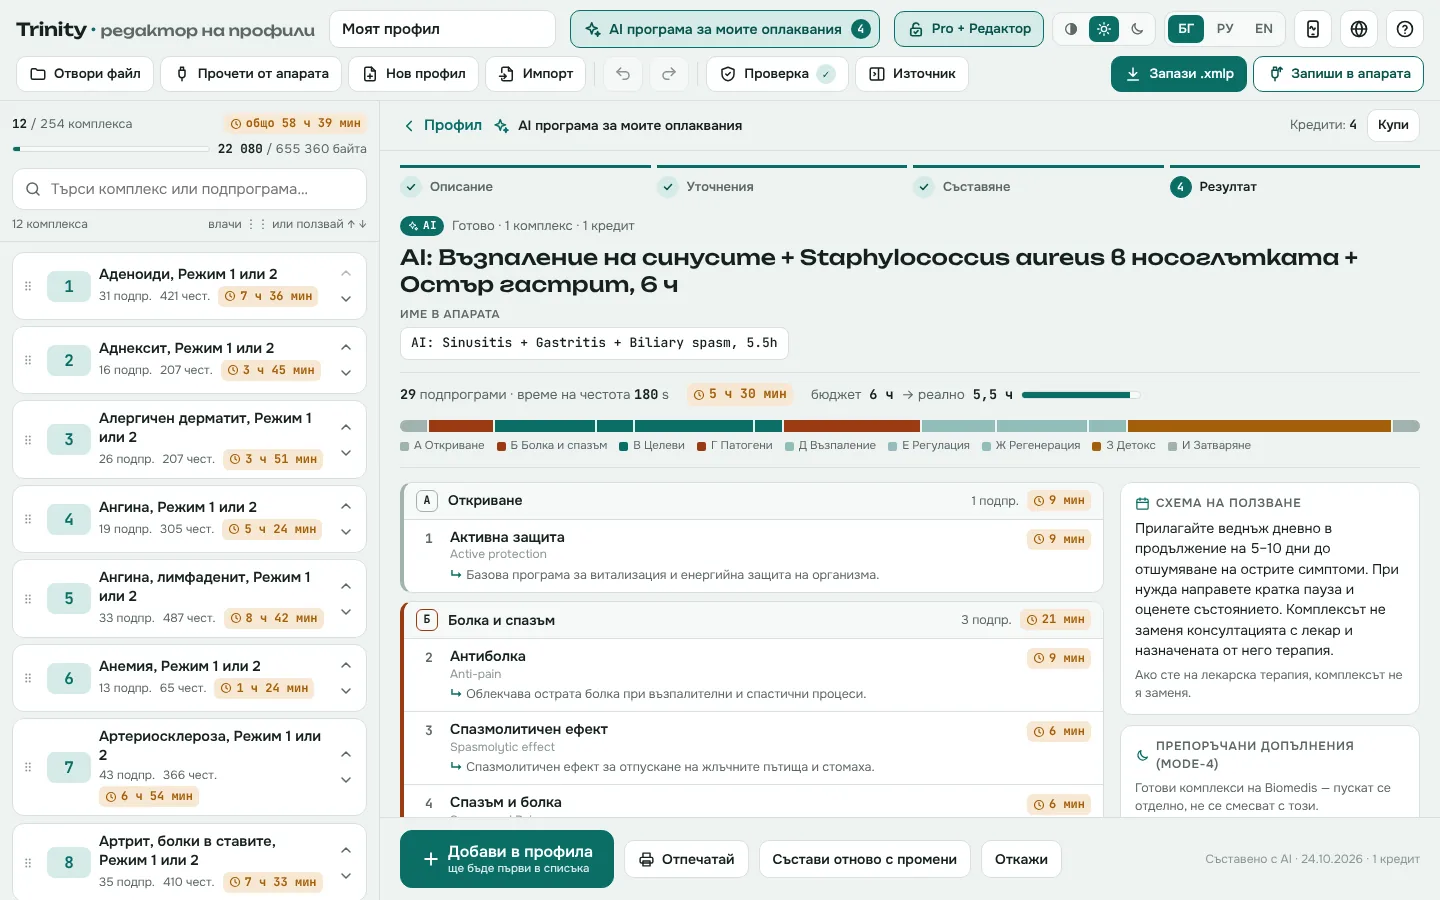Click the search field for complexes

(x=189, y=189)
